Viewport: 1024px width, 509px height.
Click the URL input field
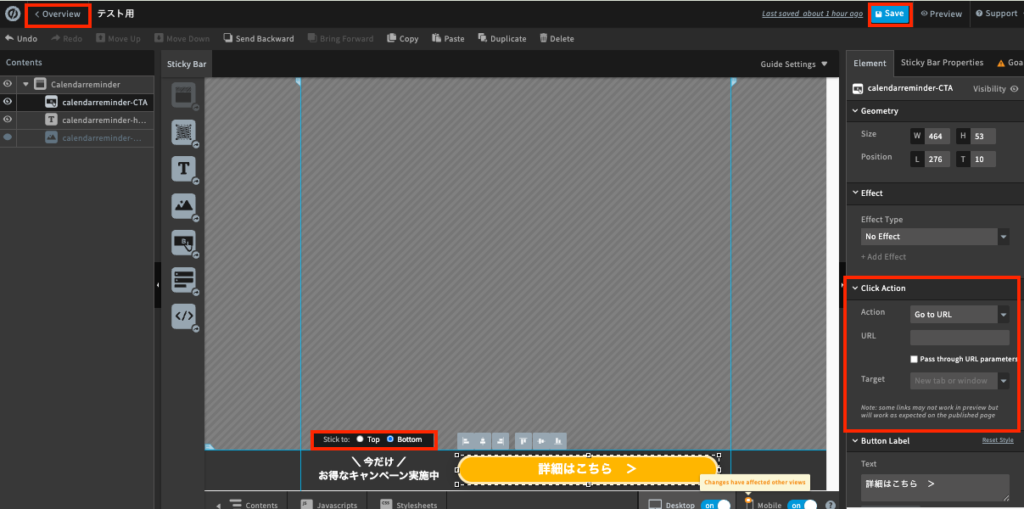click(959, 338)
